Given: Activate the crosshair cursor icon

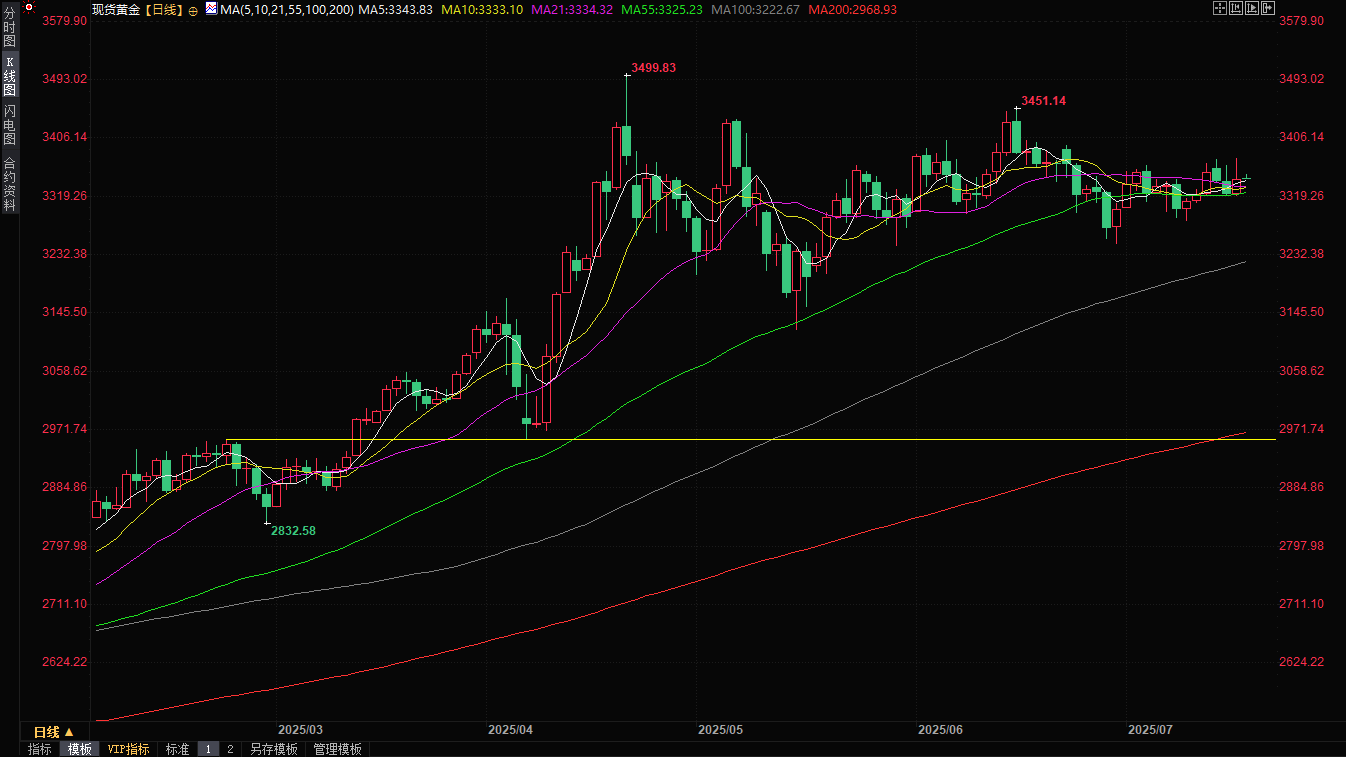Looking at the screenshot, I should click(x=1219, y=8).
